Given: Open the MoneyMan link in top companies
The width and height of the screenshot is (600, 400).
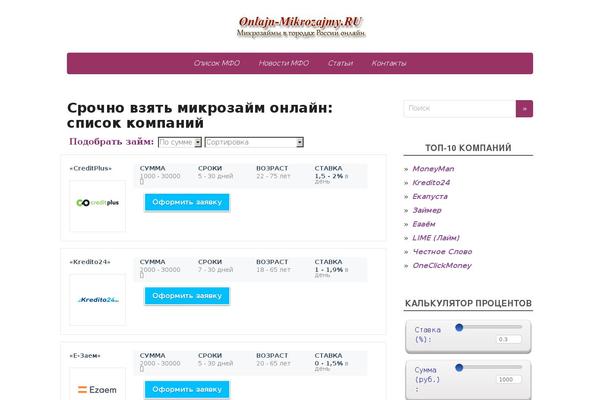Looking at the screenshot, I should tap(433, 169).
